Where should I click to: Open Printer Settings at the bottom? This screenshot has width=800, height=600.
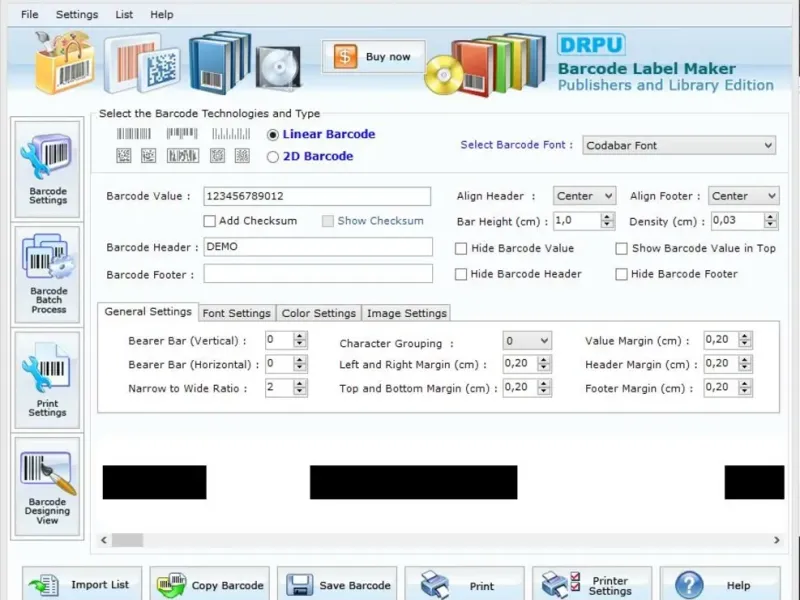(592, 585)
